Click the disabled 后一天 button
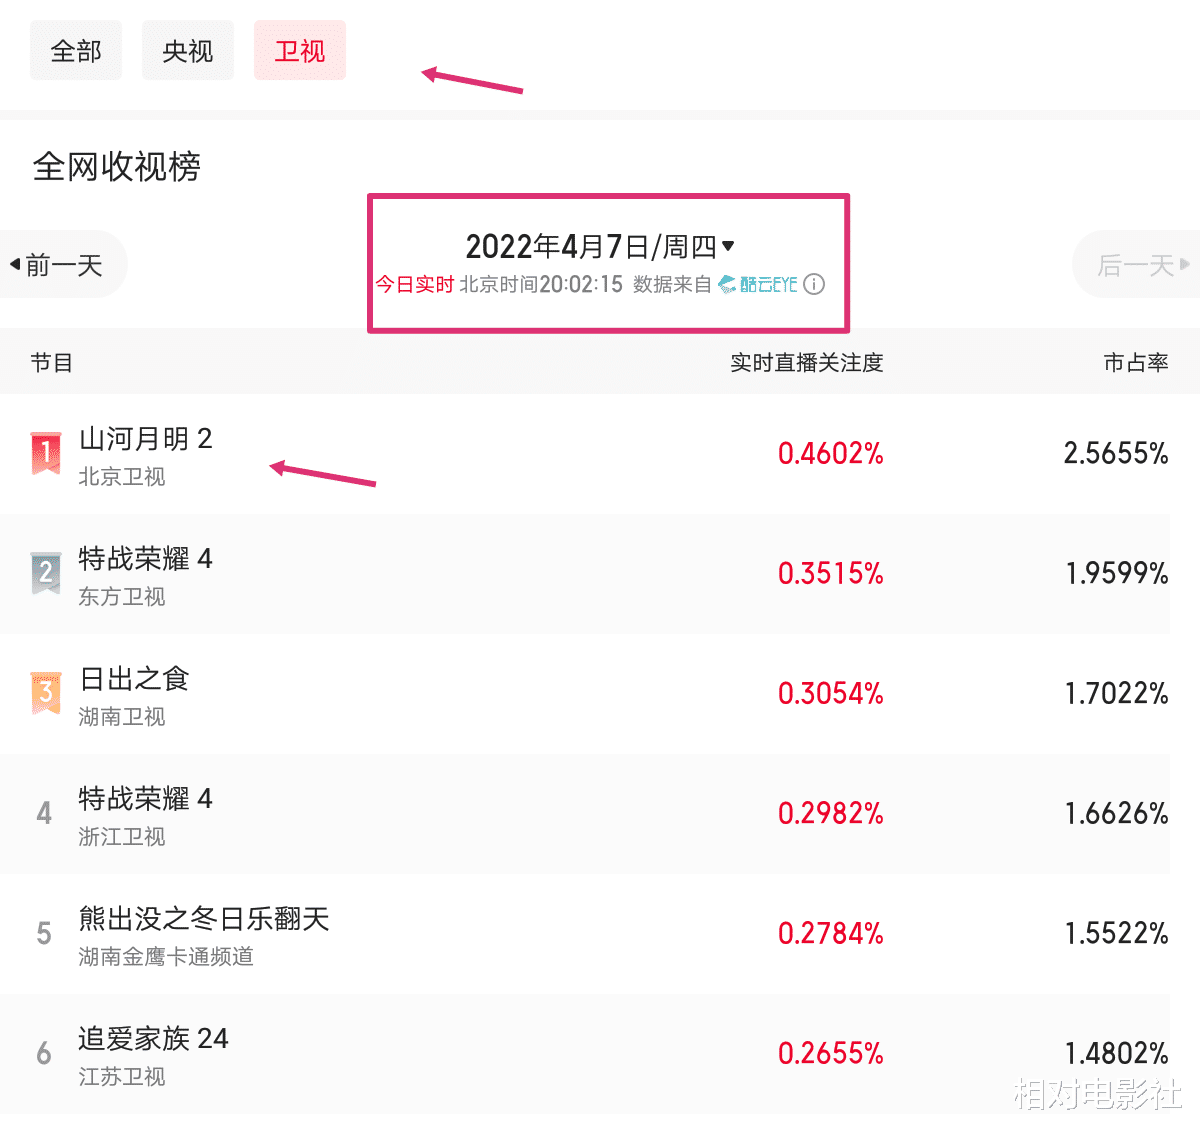1200x1133 pixels. [1136, 265]
